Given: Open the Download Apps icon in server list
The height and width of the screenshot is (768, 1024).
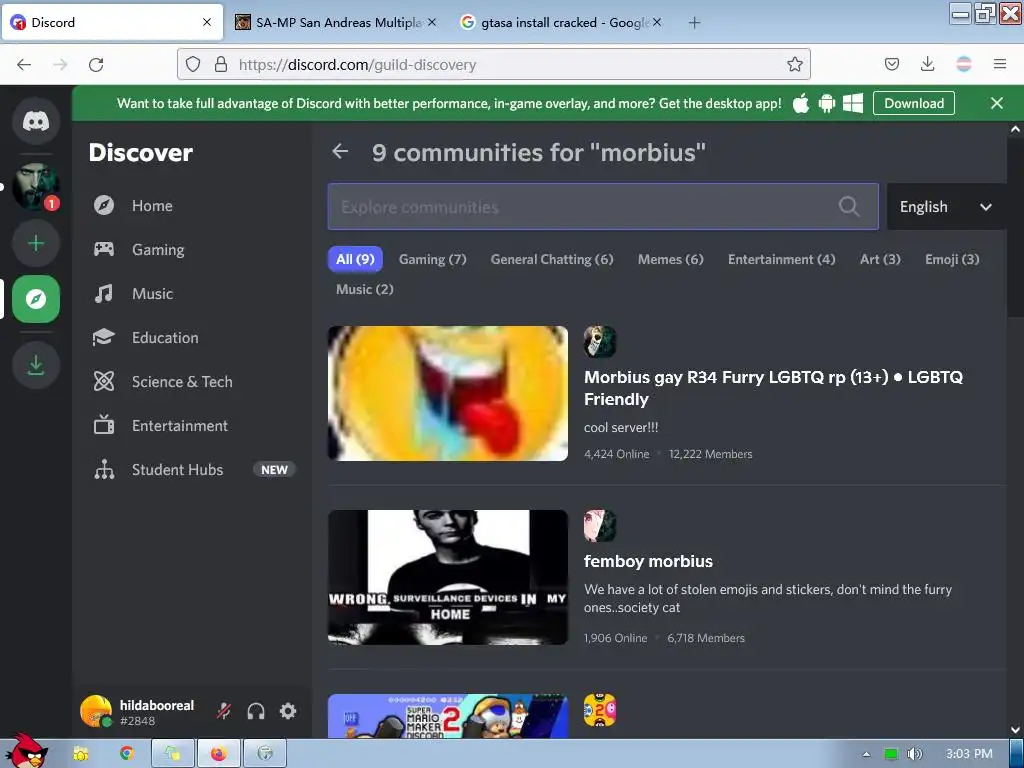Looking at the screenshot, I should point(36,365).
